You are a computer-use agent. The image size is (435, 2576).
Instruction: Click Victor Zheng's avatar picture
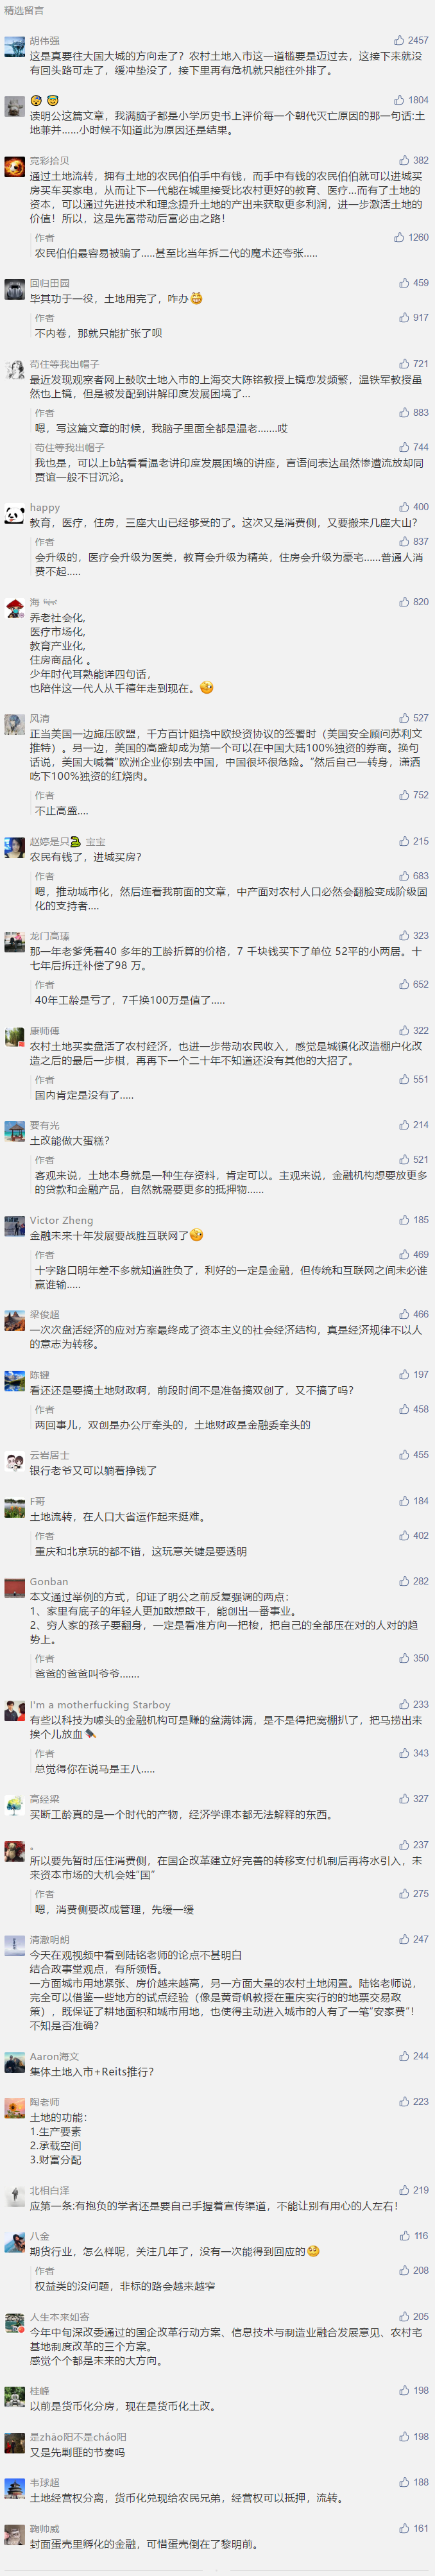(14, 1227)
